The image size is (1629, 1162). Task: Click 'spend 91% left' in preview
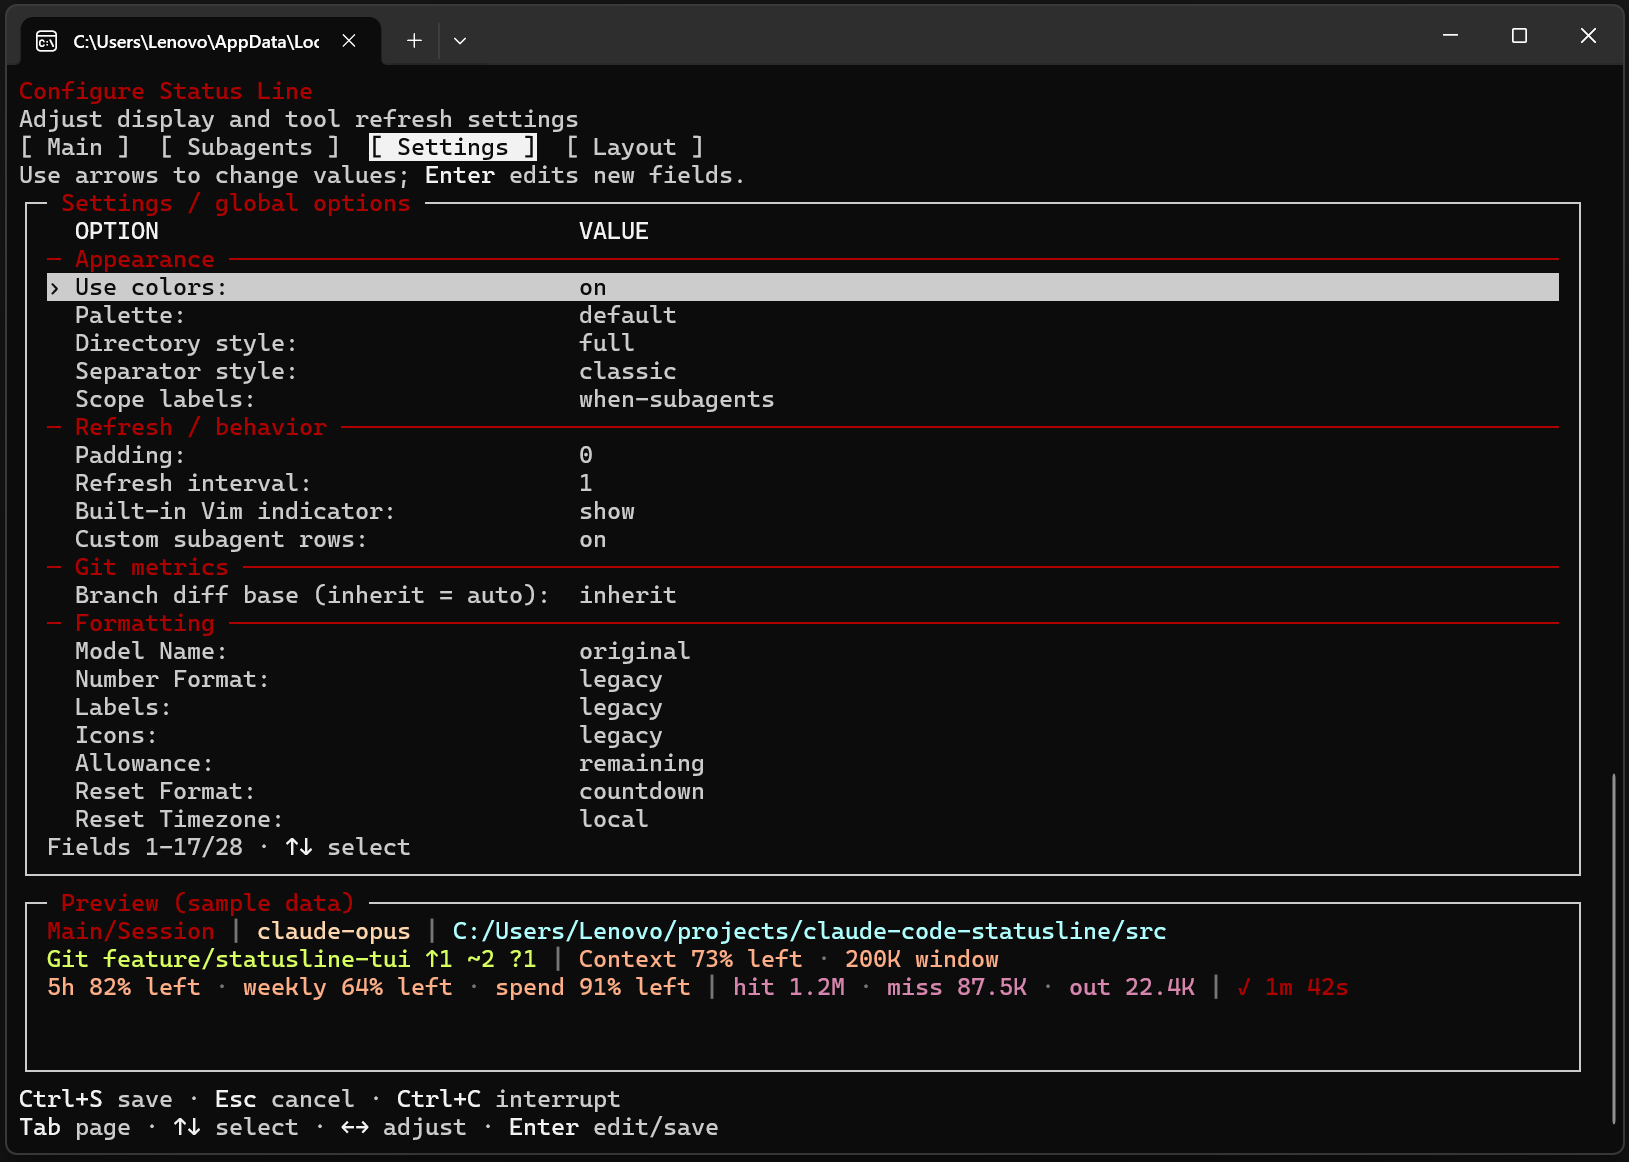pyautogui.click(x=593, y=987)
